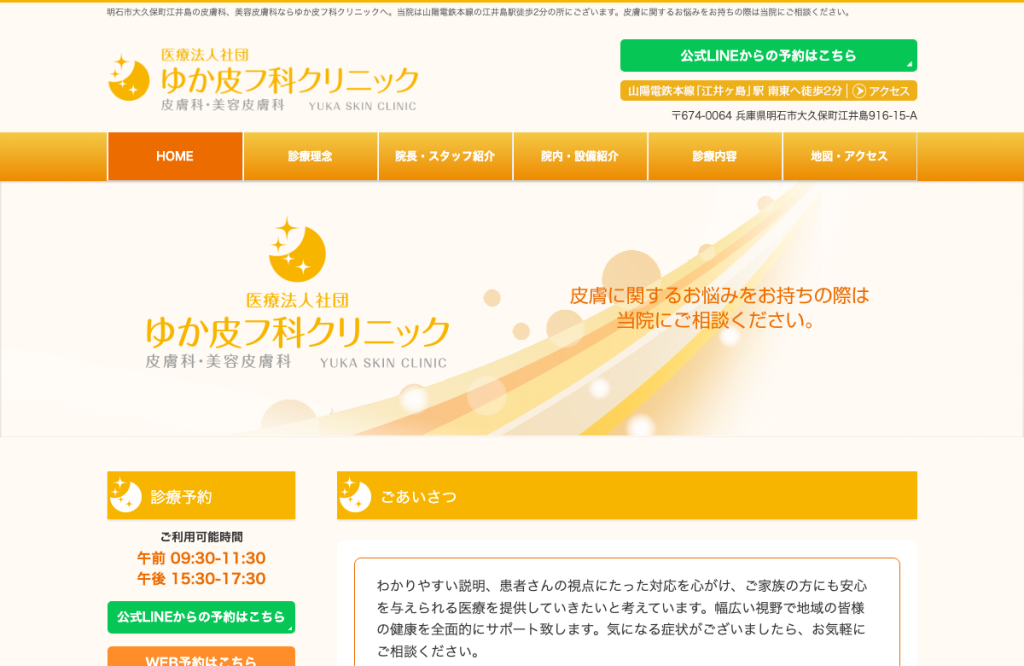Click the sidebar 公式LINEからの予約はこちら button

click(x=201, y=617)
